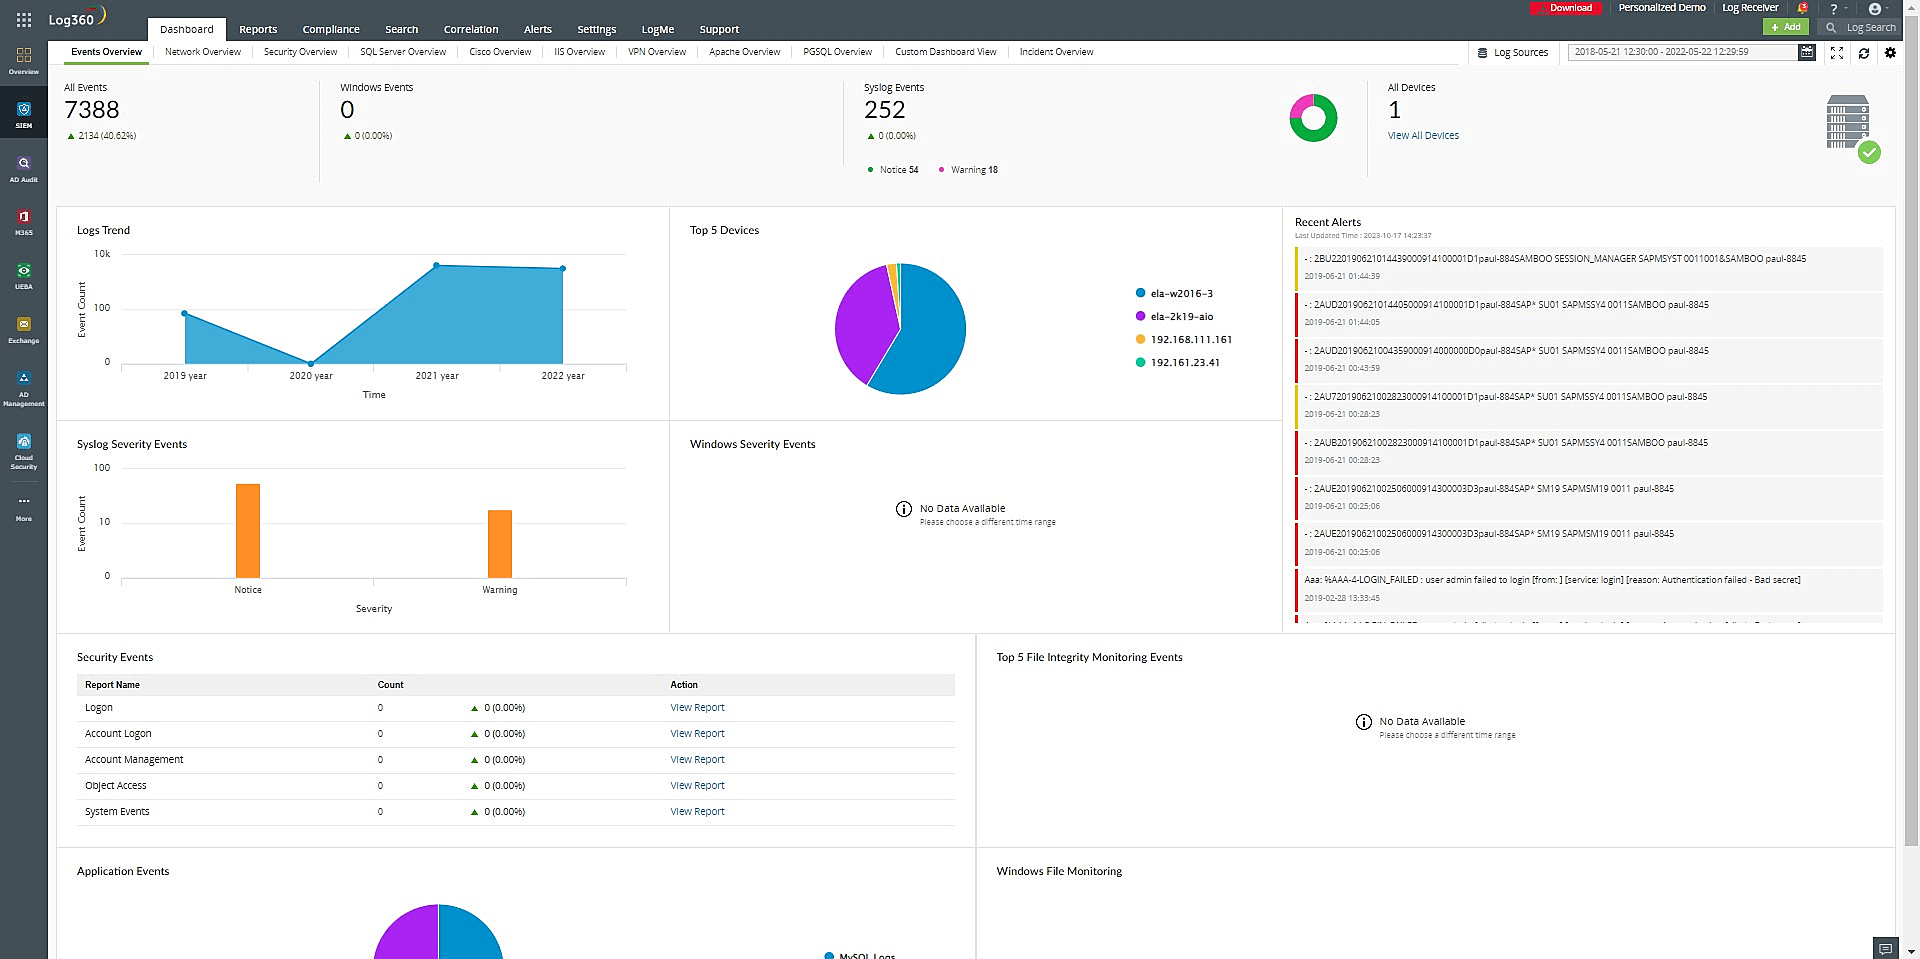Open the date range calendar picker
The width and height of the screenshot is (1920, 959).
1806,52
